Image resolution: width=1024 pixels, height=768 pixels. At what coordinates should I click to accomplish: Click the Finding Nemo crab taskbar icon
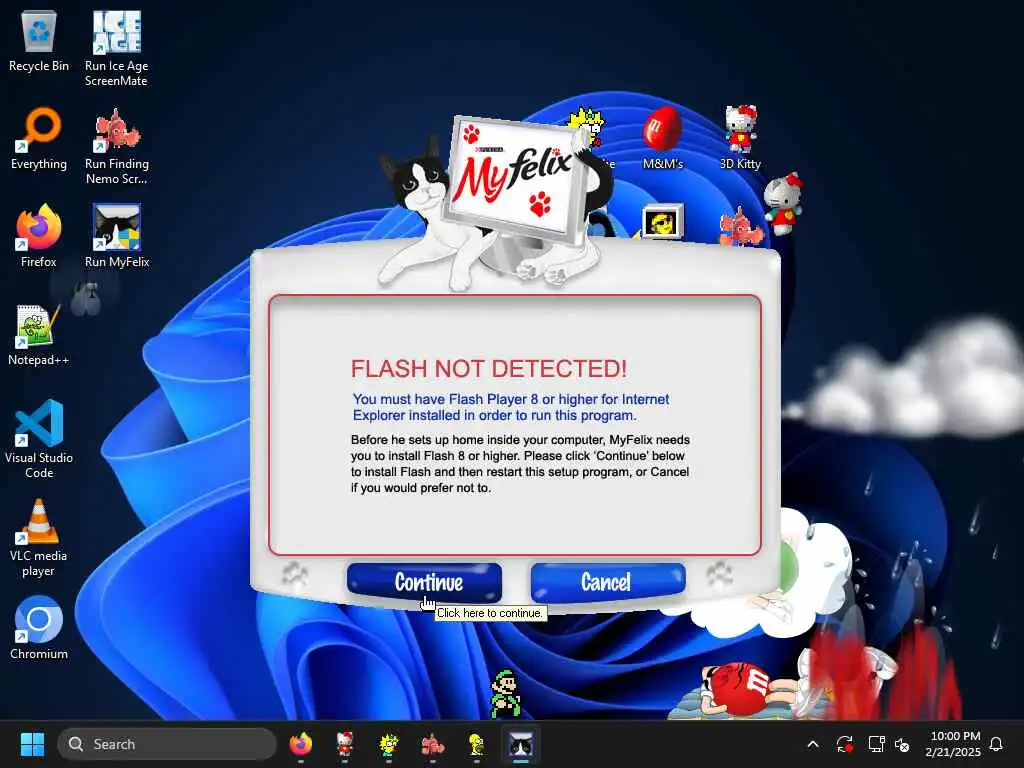click(x=432, y=744)
